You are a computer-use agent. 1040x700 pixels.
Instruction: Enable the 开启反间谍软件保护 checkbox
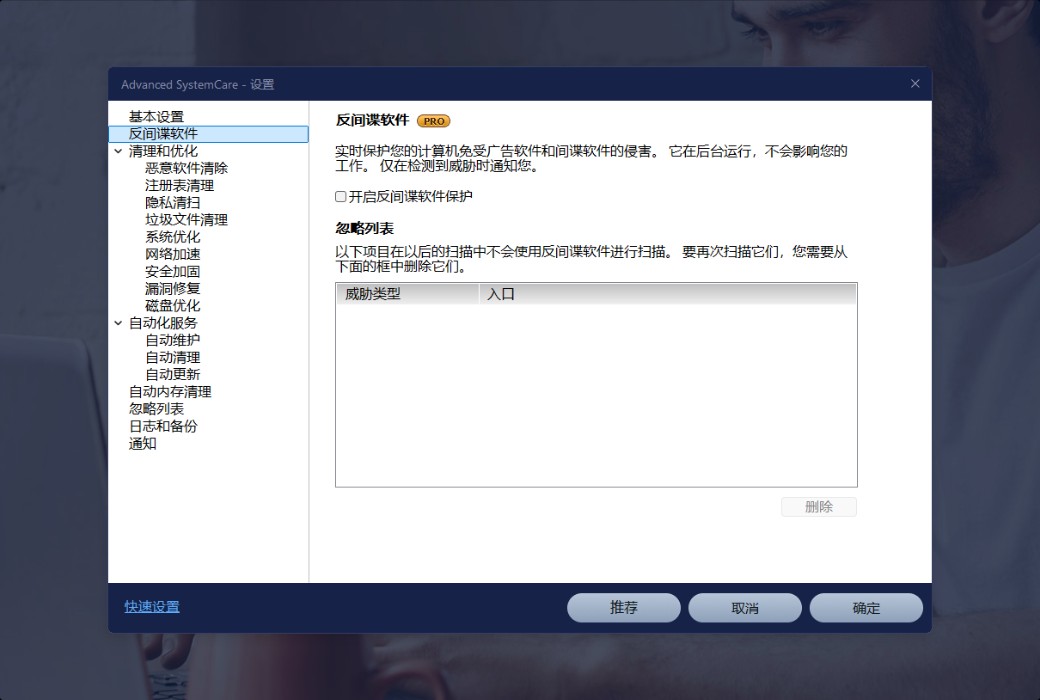coord(341,197)
